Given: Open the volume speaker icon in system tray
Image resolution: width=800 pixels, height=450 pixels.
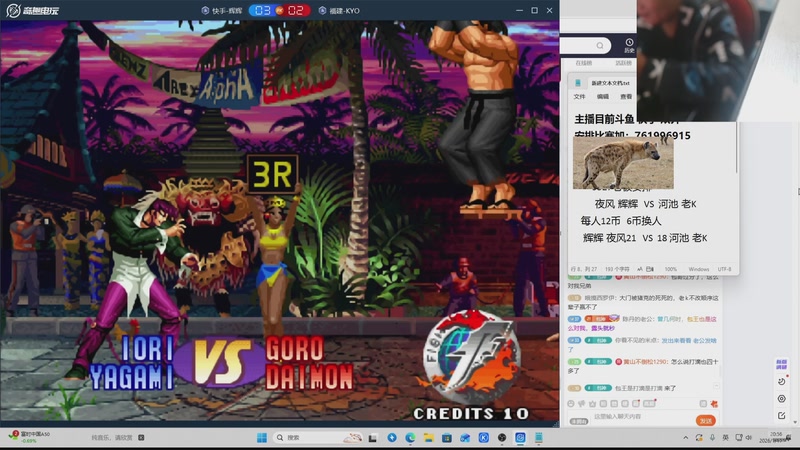Looking at the screenshot, I should [x=749, y=438].
